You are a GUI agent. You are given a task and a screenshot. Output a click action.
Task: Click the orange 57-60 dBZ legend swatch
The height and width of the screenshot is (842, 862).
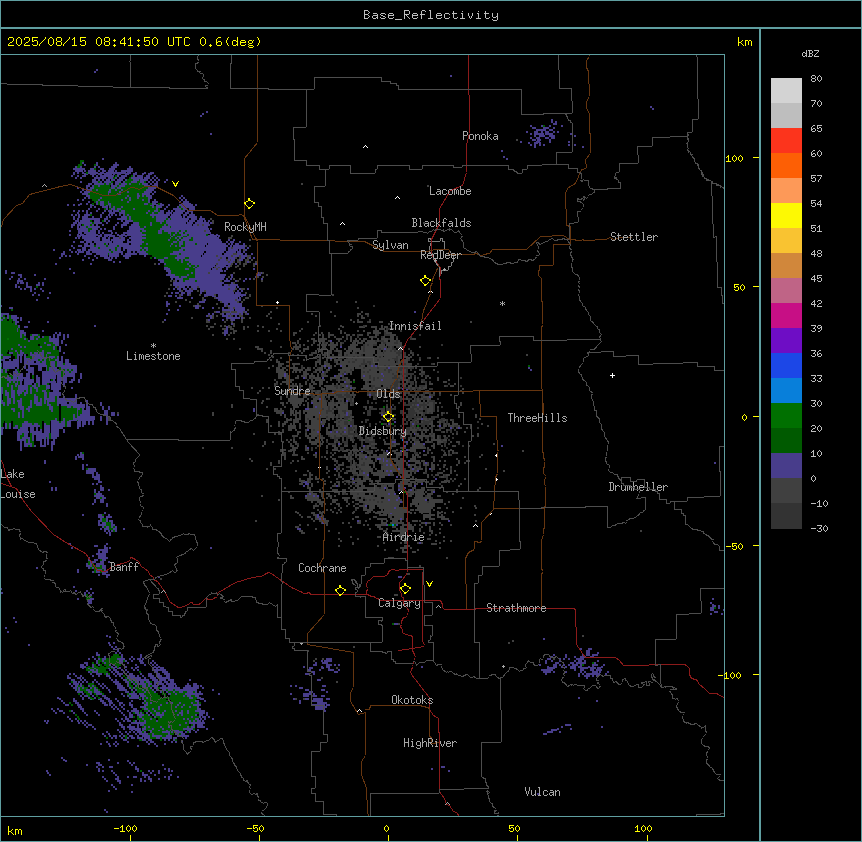(786, 165)
